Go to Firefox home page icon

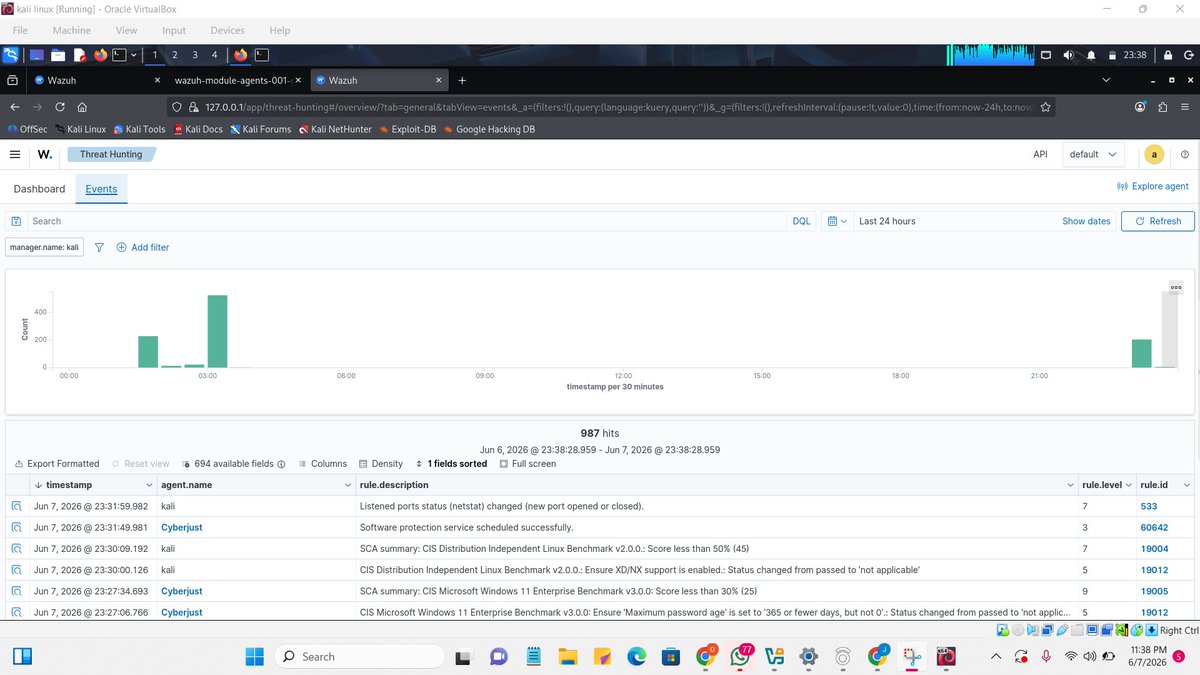tap(82, 107)
